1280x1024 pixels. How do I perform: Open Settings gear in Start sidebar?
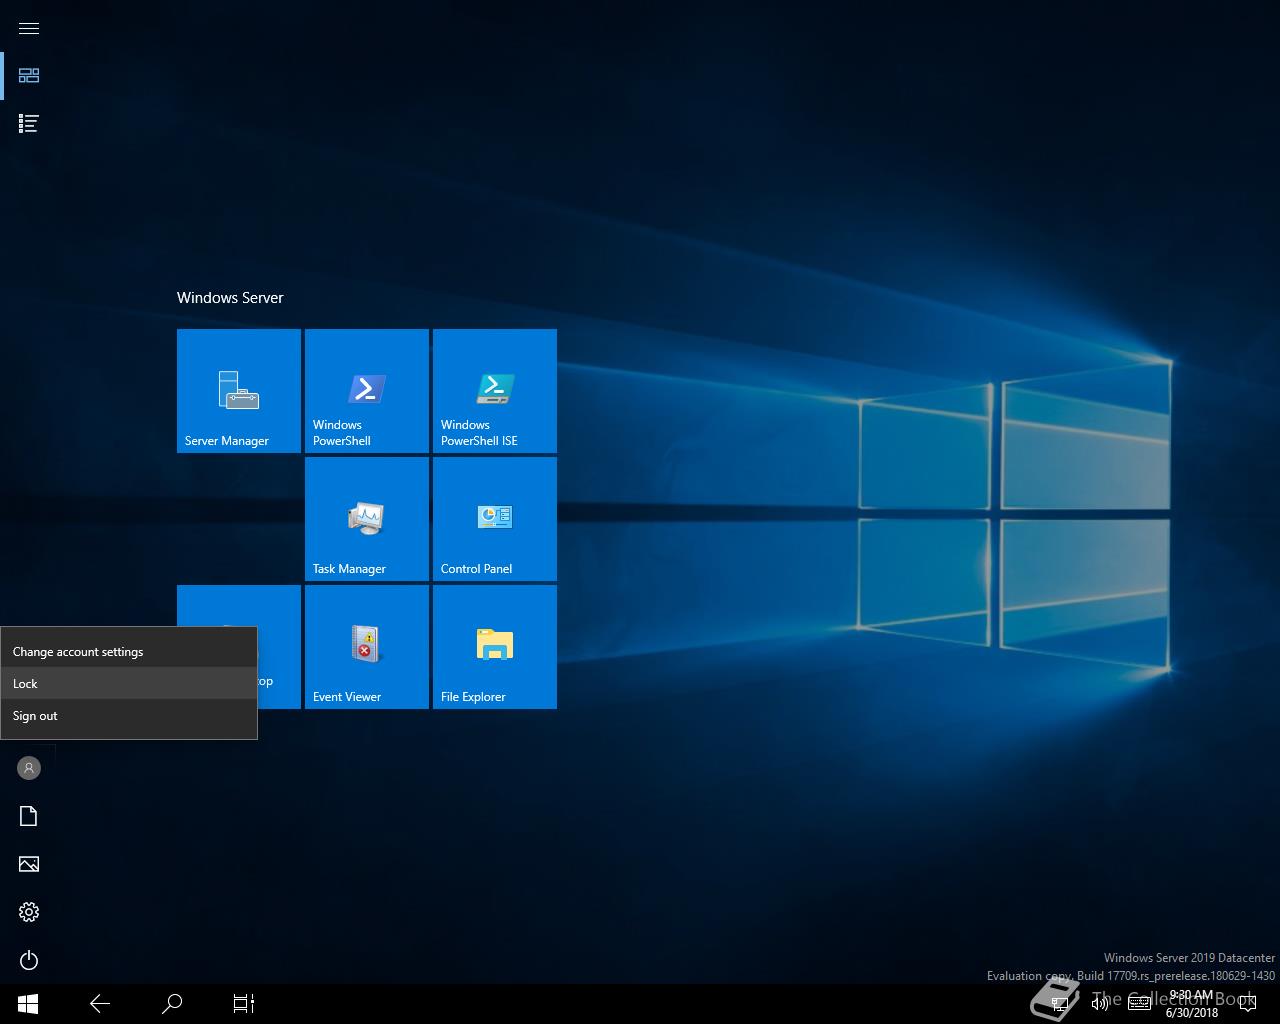(x=29, y=912)
